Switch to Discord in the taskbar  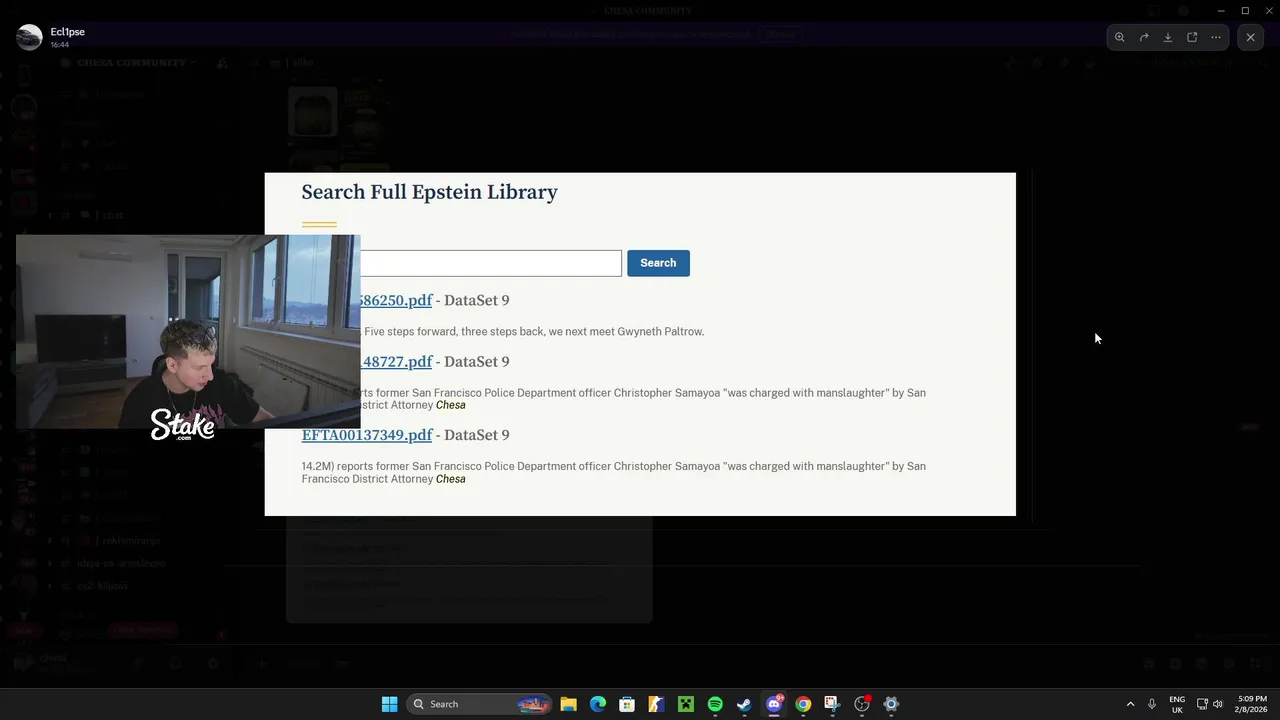tap(774, 704)
